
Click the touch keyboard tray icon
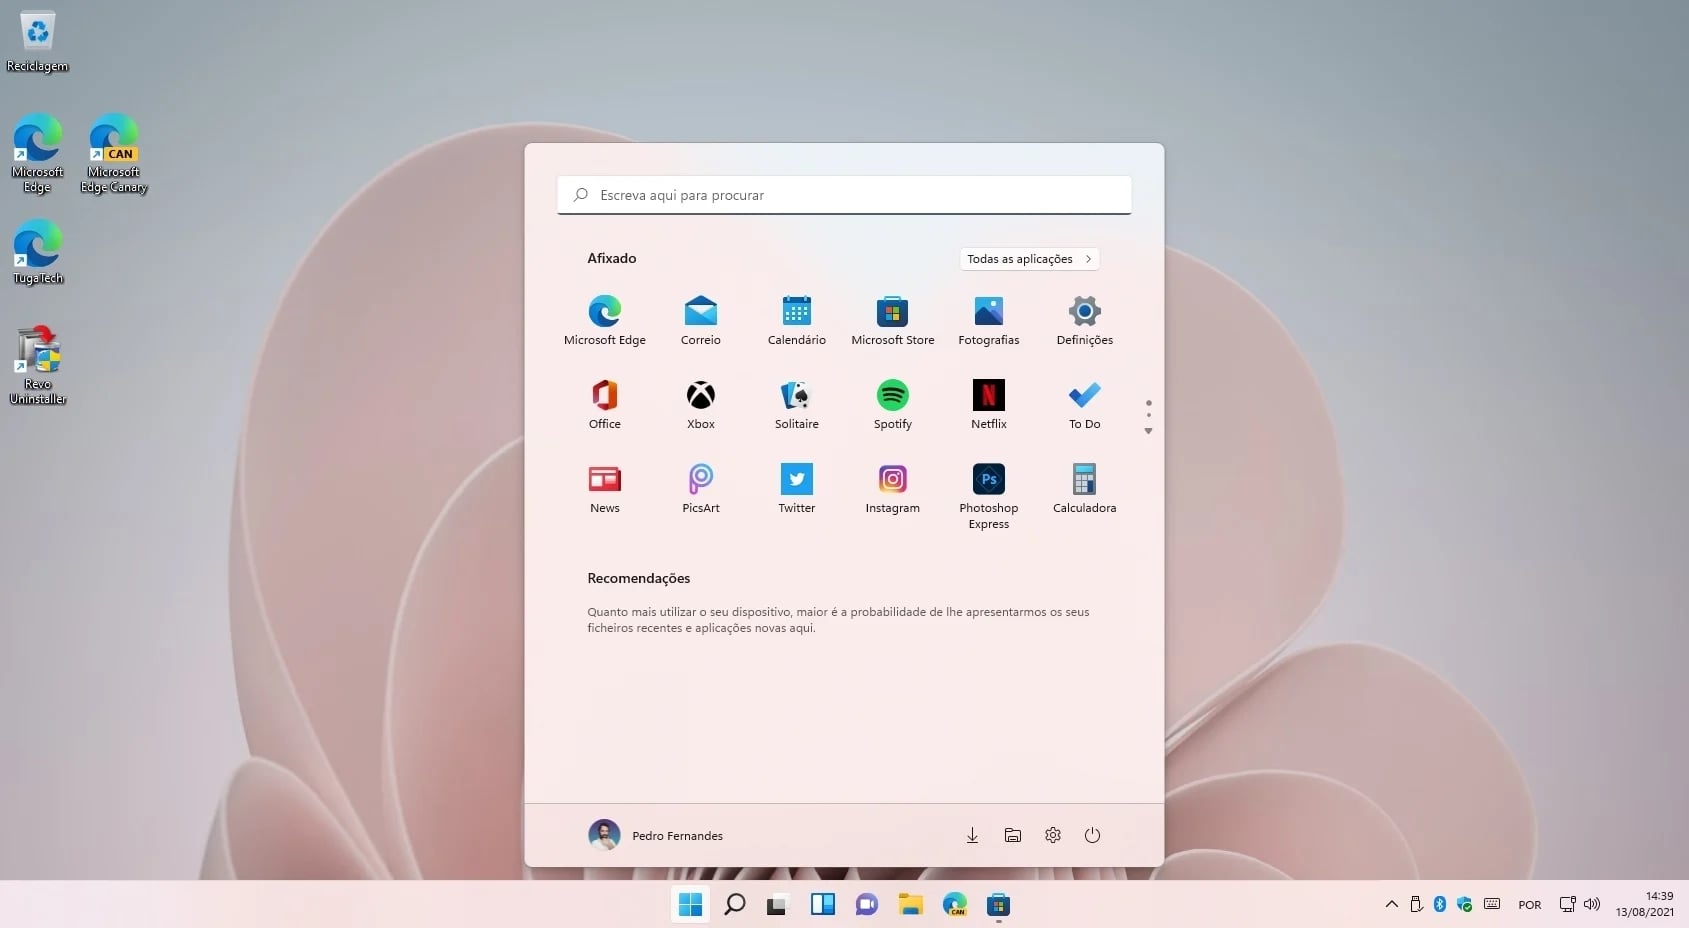pos(1492,904)
